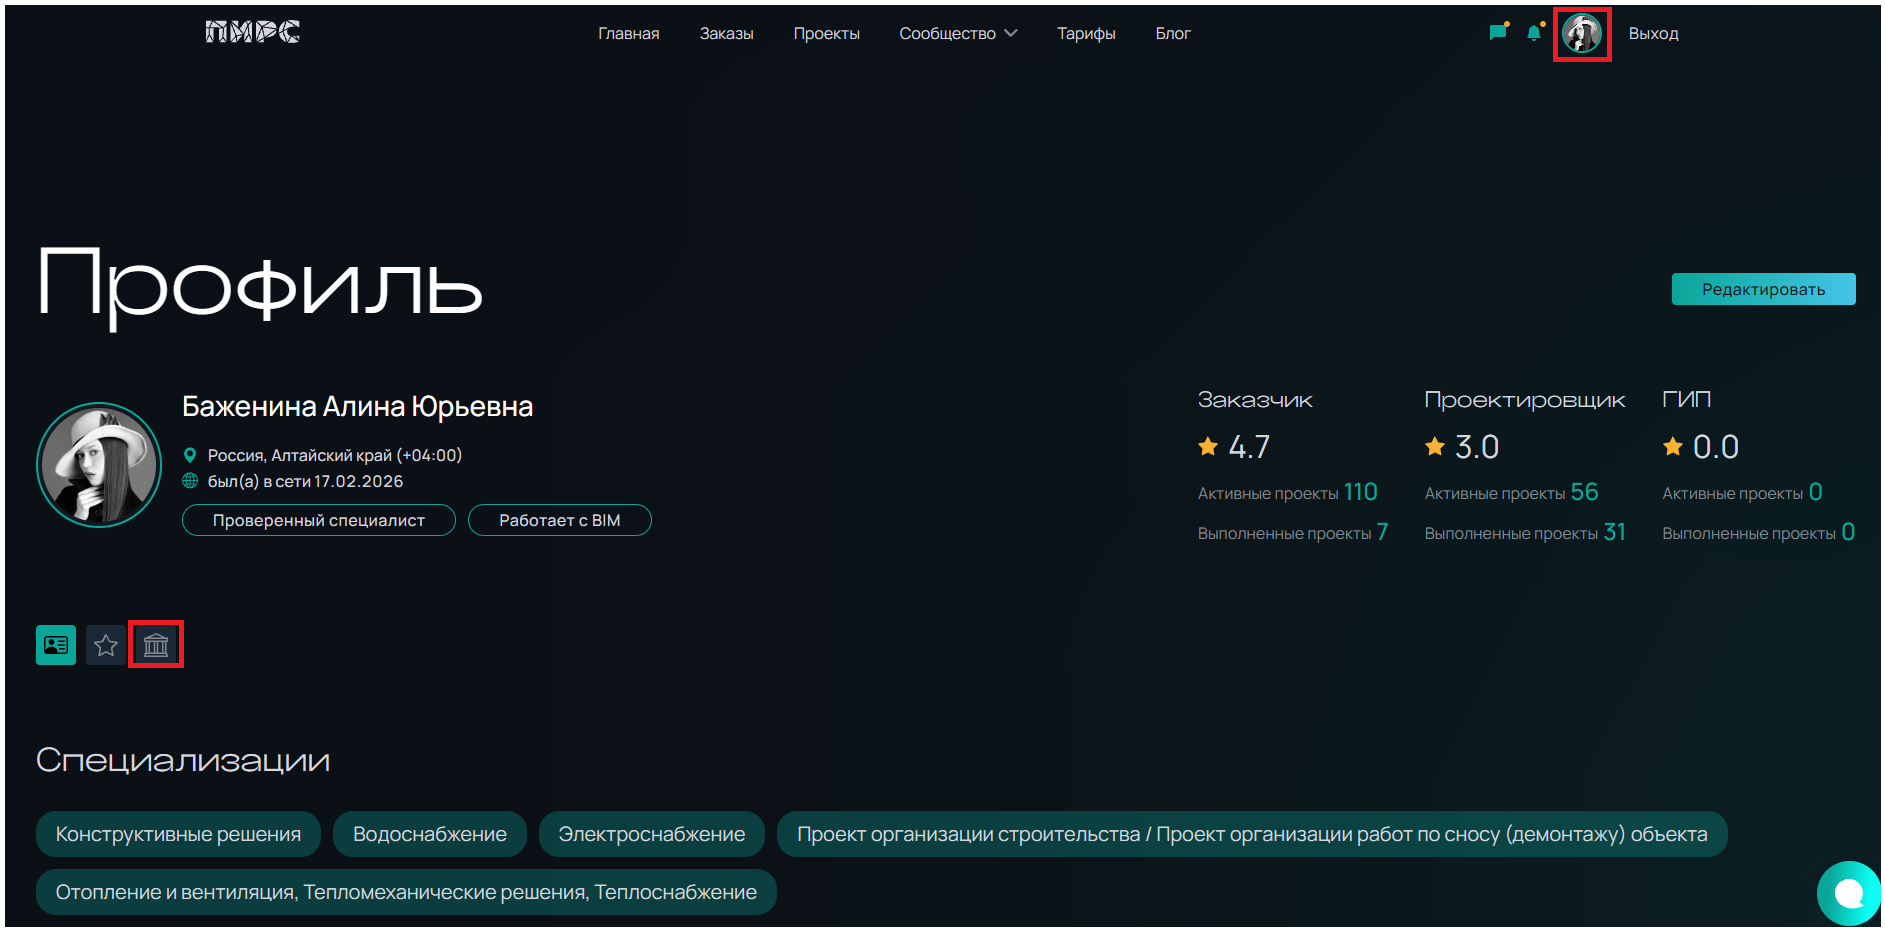Open the chat messages icon
The image size is (1885, 932).
[x=1497, y=33]
